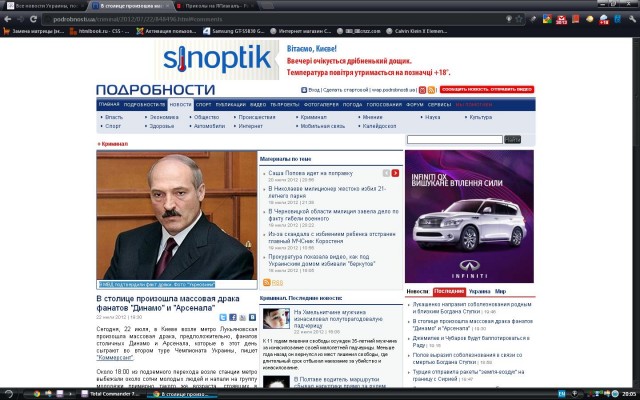
Task: Share the article on Facebook
Action: pos(233,317)
